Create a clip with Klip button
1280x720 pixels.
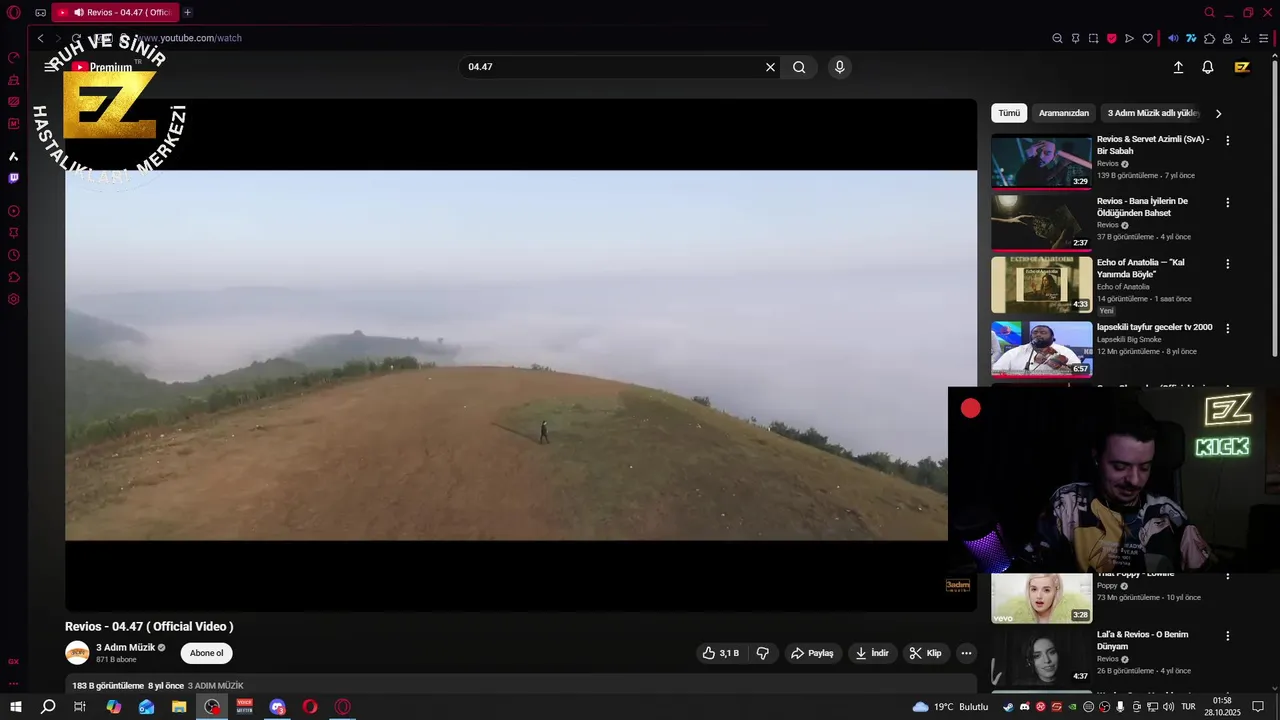tap(925, 653)
